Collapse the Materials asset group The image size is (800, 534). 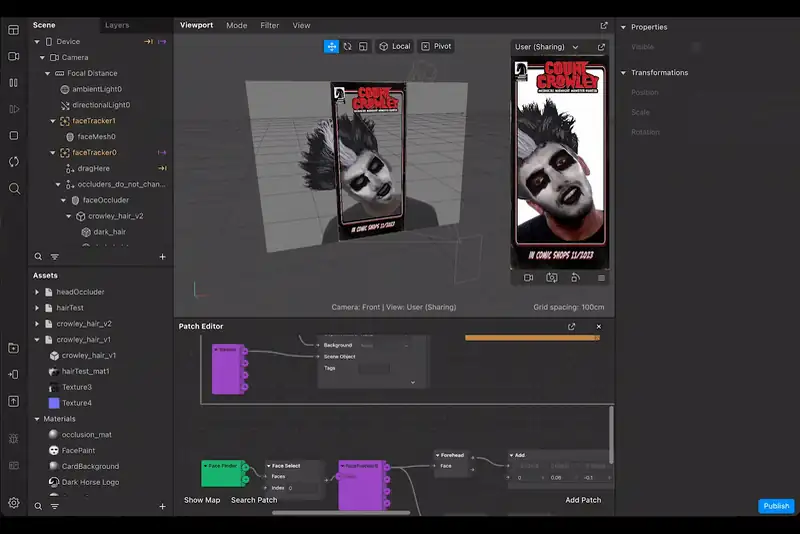[37, 419]
